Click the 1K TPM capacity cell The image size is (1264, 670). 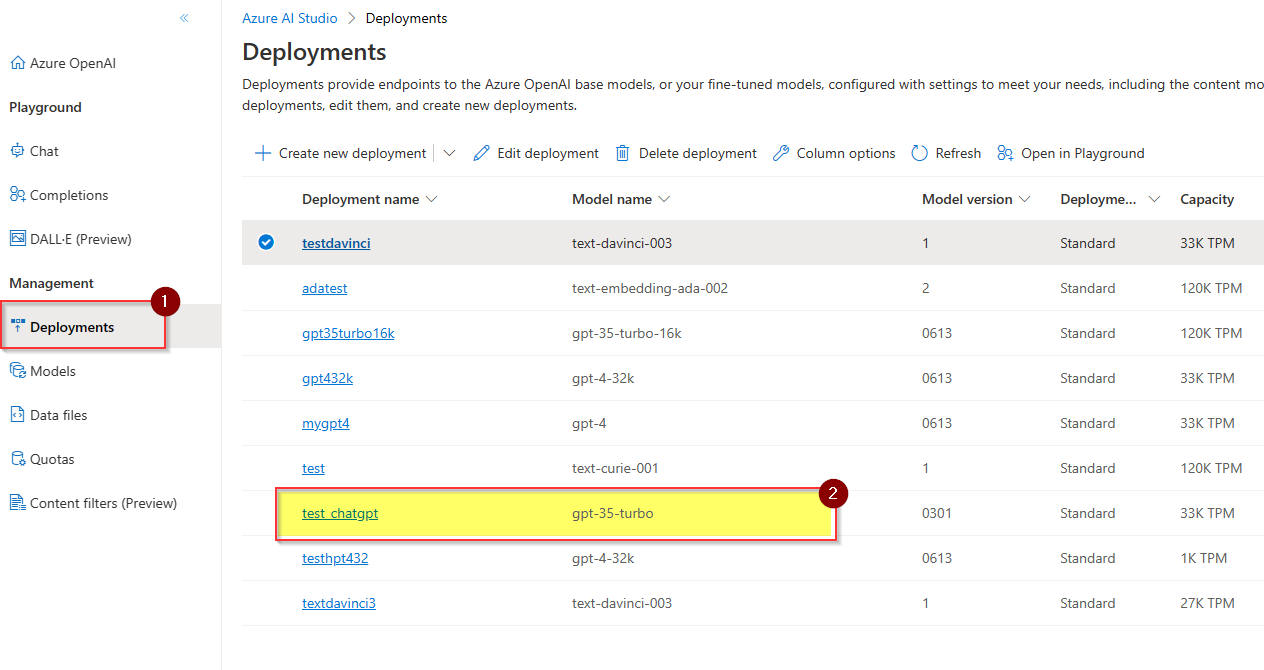pos(1203,558)
